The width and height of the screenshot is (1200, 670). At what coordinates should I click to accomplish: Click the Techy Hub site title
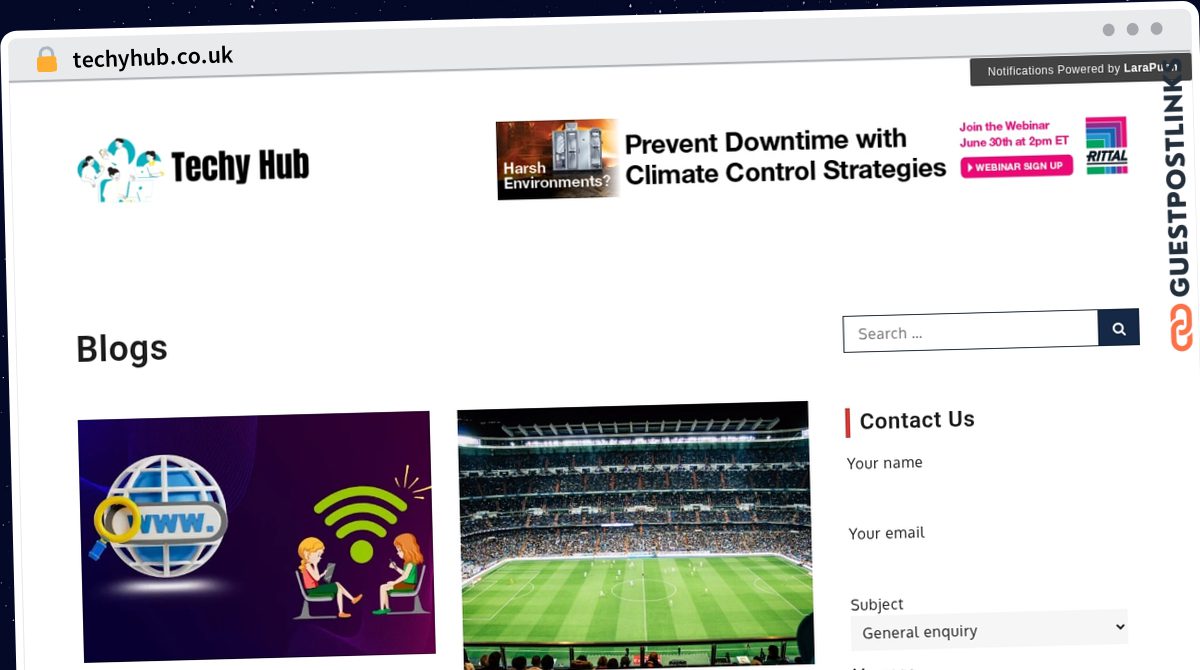[240, 166]
